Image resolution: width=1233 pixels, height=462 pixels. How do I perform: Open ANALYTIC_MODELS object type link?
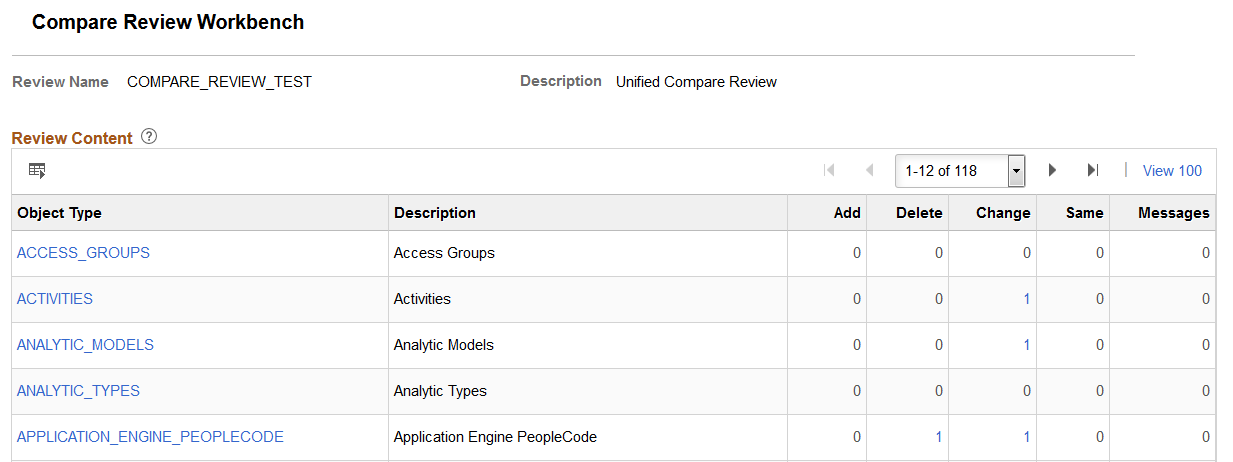[x=85, y=345]
